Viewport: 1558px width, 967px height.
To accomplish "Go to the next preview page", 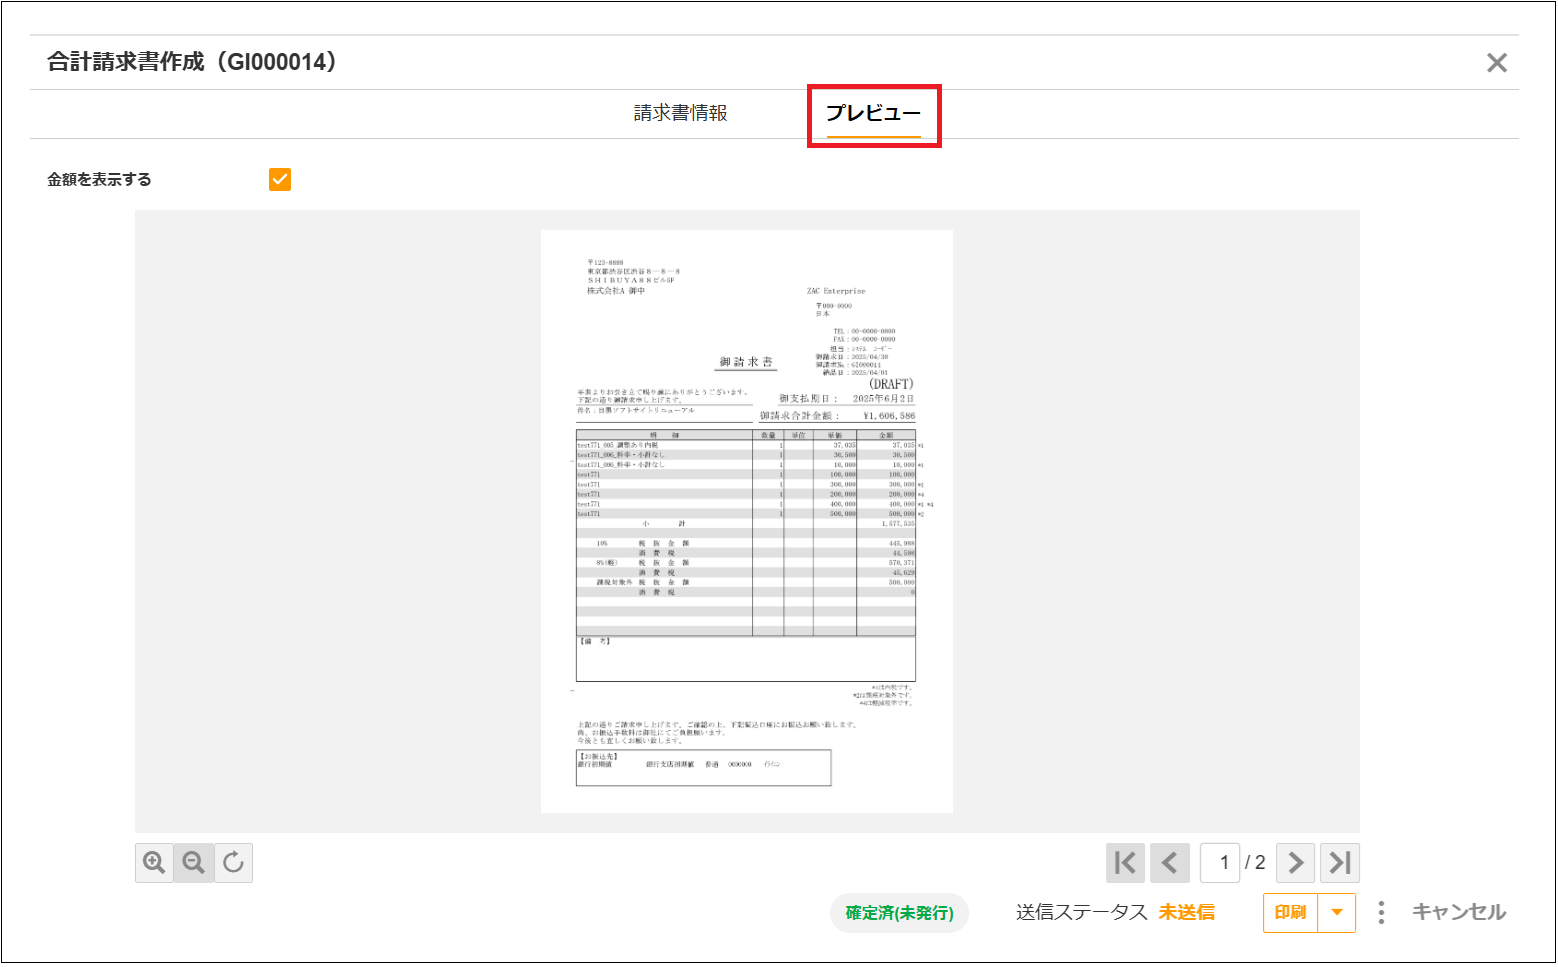I will pos(1296,863).
